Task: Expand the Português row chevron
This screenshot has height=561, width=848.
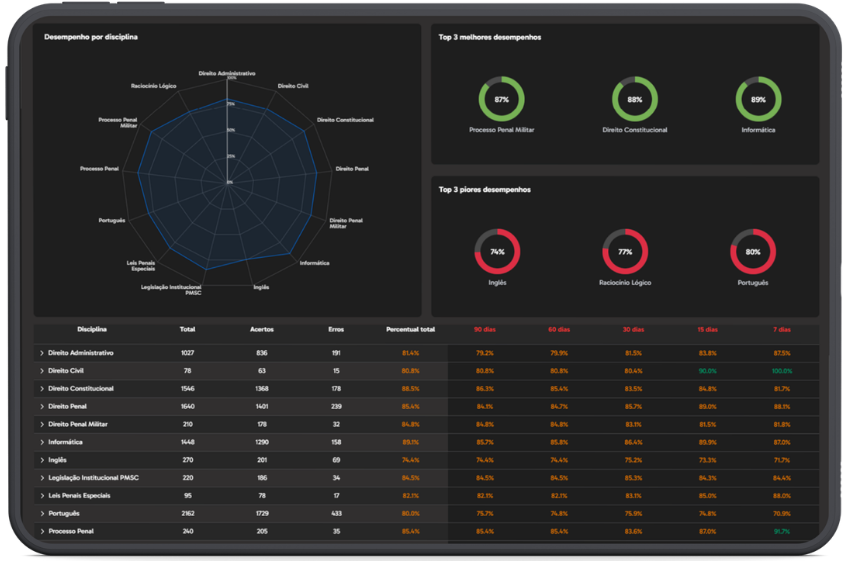Action: coord(42,514)
